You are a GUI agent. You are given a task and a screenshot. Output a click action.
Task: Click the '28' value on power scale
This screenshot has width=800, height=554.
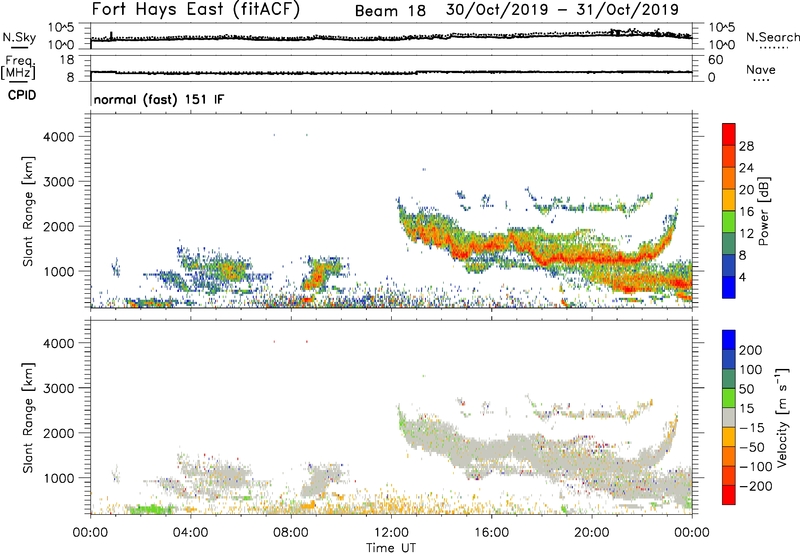tap(746, 146)
